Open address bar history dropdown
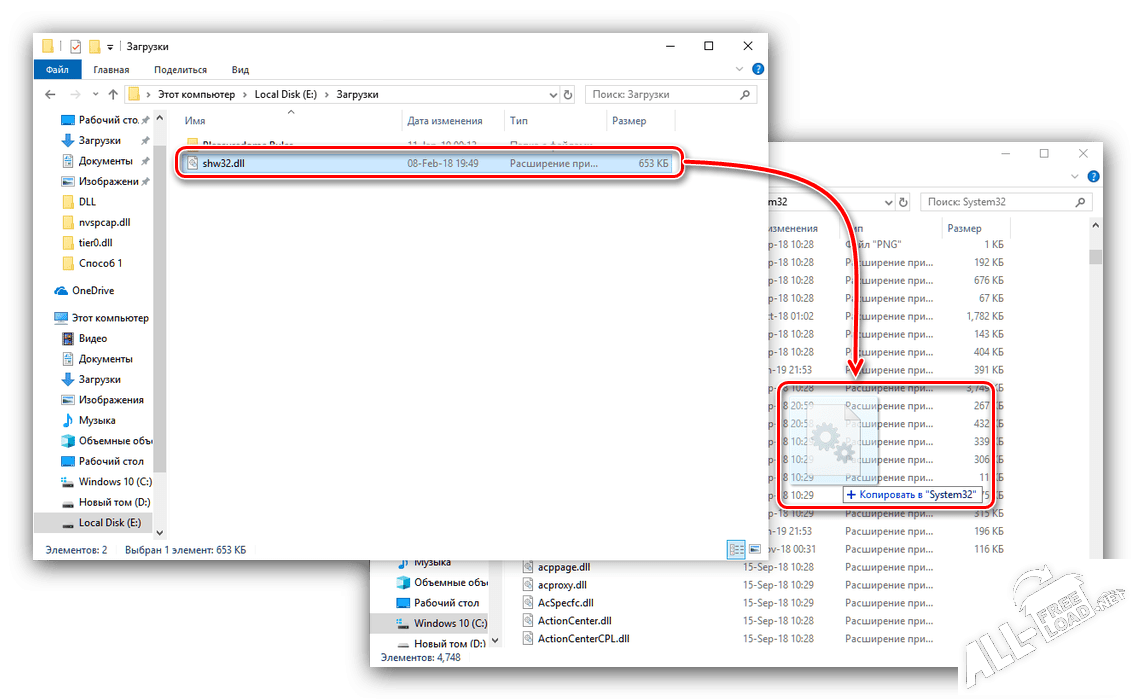The image size is (1136, 700). (552, 95)
